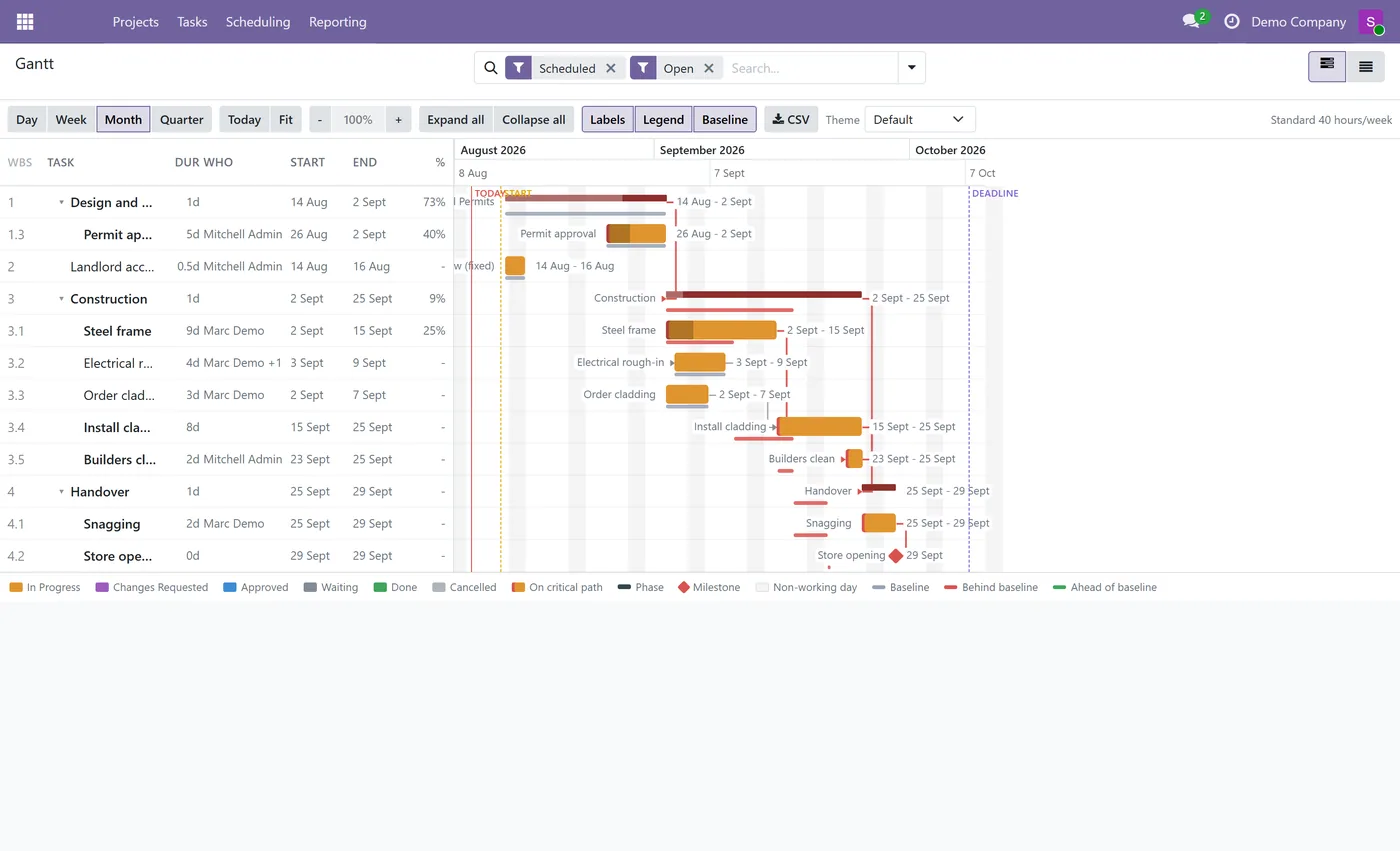The height and width of the screenshot is (851, 1400).
Task: Collapse the Design and... phase row
Action: 61,203
